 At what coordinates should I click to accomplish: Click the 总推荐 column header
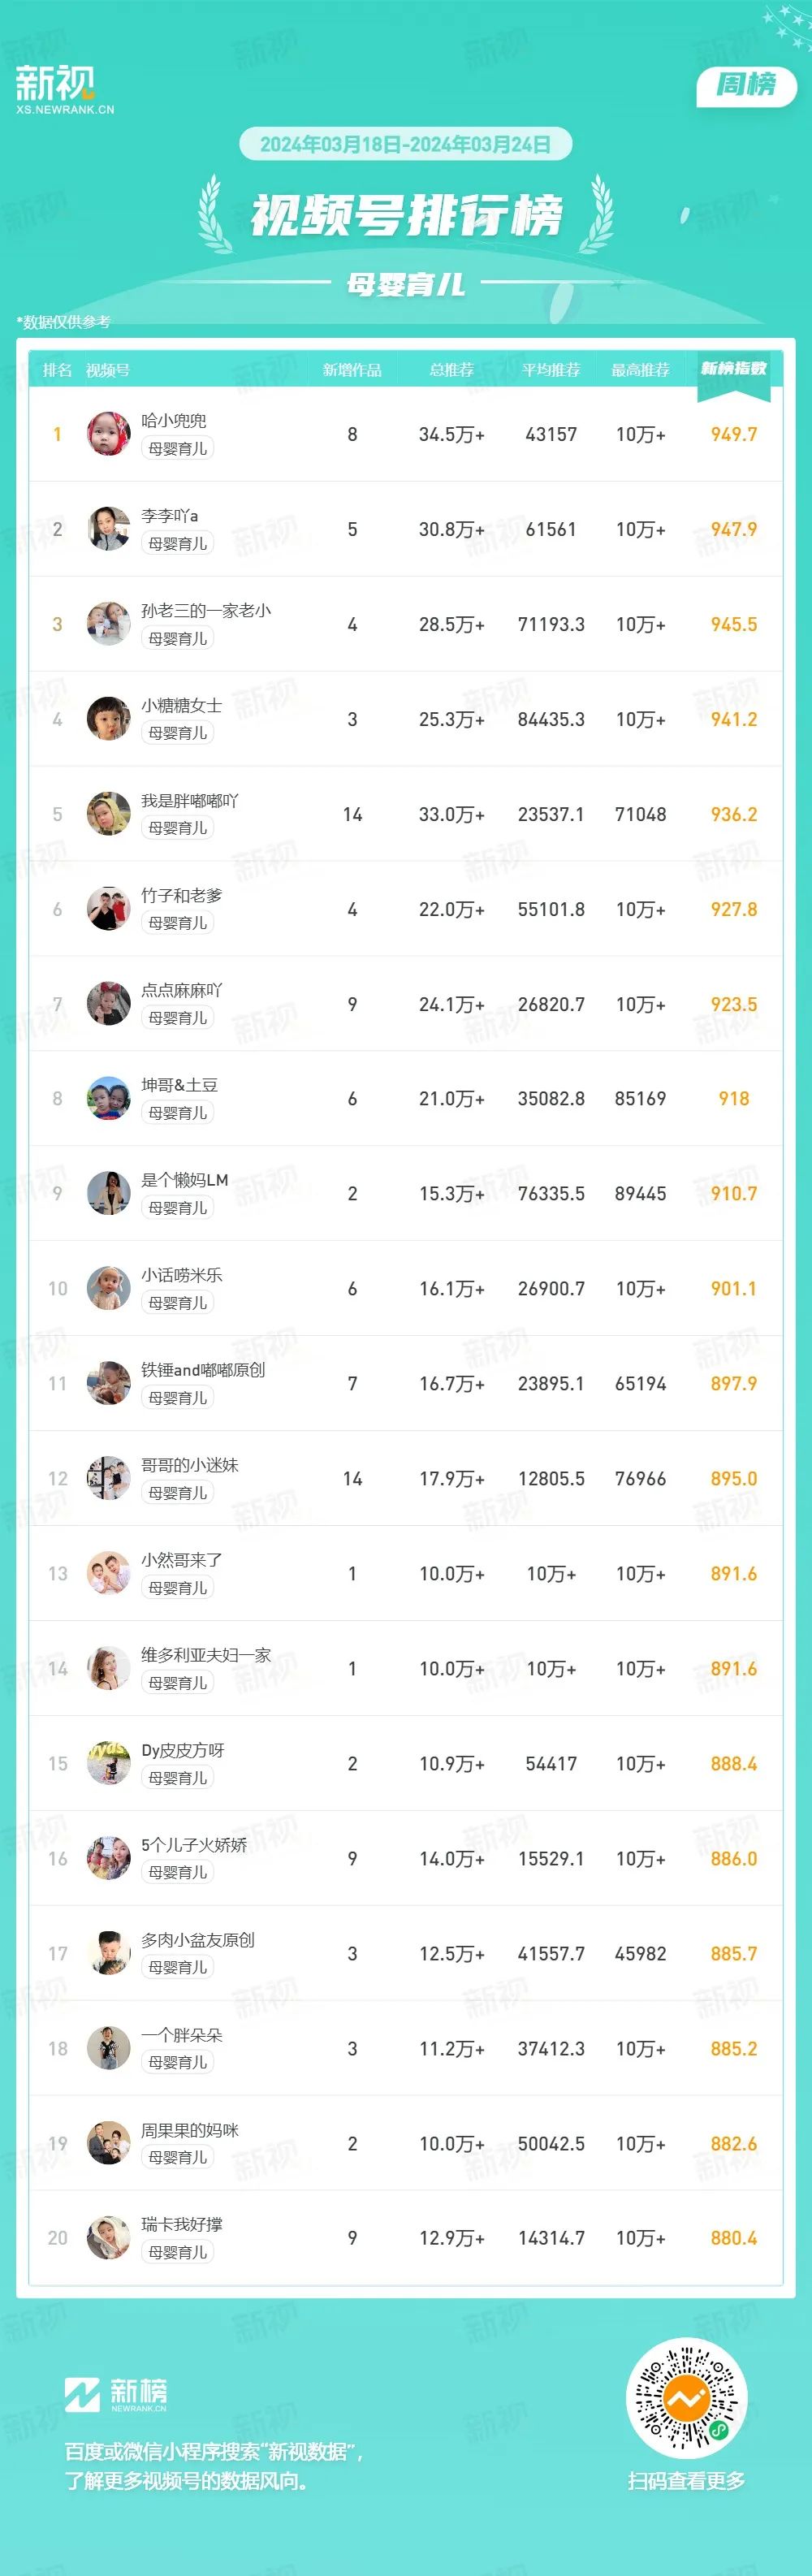[x=451, y=370]
